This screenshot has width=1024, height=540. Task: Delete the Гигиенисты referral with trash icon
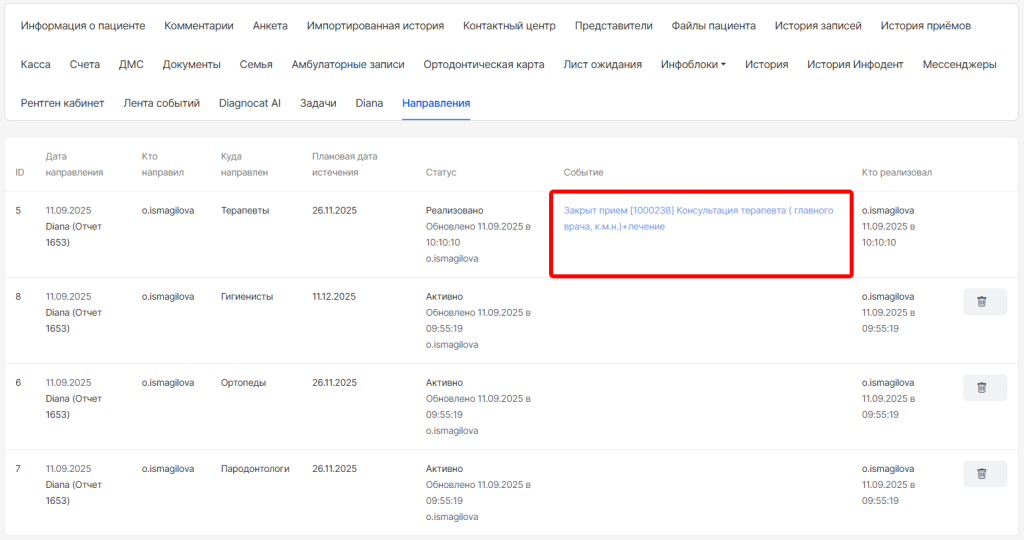pos(984,302)
